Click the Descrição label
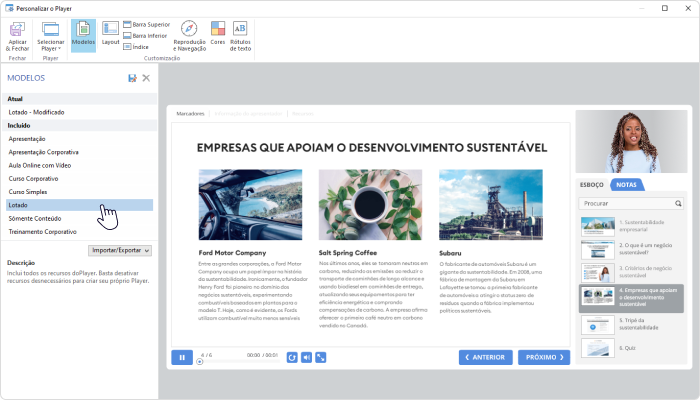Image resolution: width=700 pixels, height=400 pixels. pyautogui.click(x=21, y=263)
